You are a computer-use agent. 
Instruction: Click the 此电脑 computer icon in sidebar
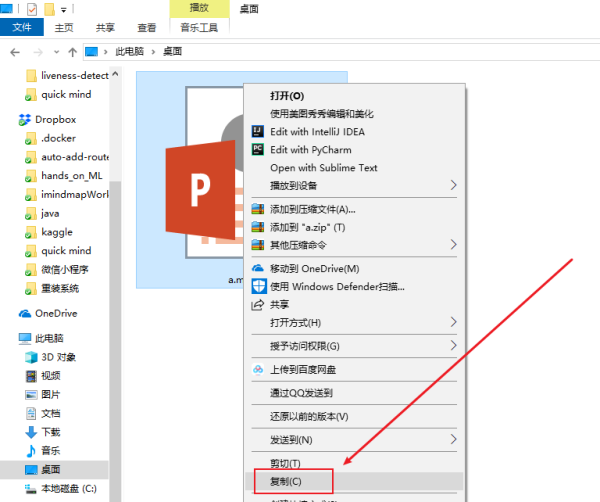(x=25, y=339)
